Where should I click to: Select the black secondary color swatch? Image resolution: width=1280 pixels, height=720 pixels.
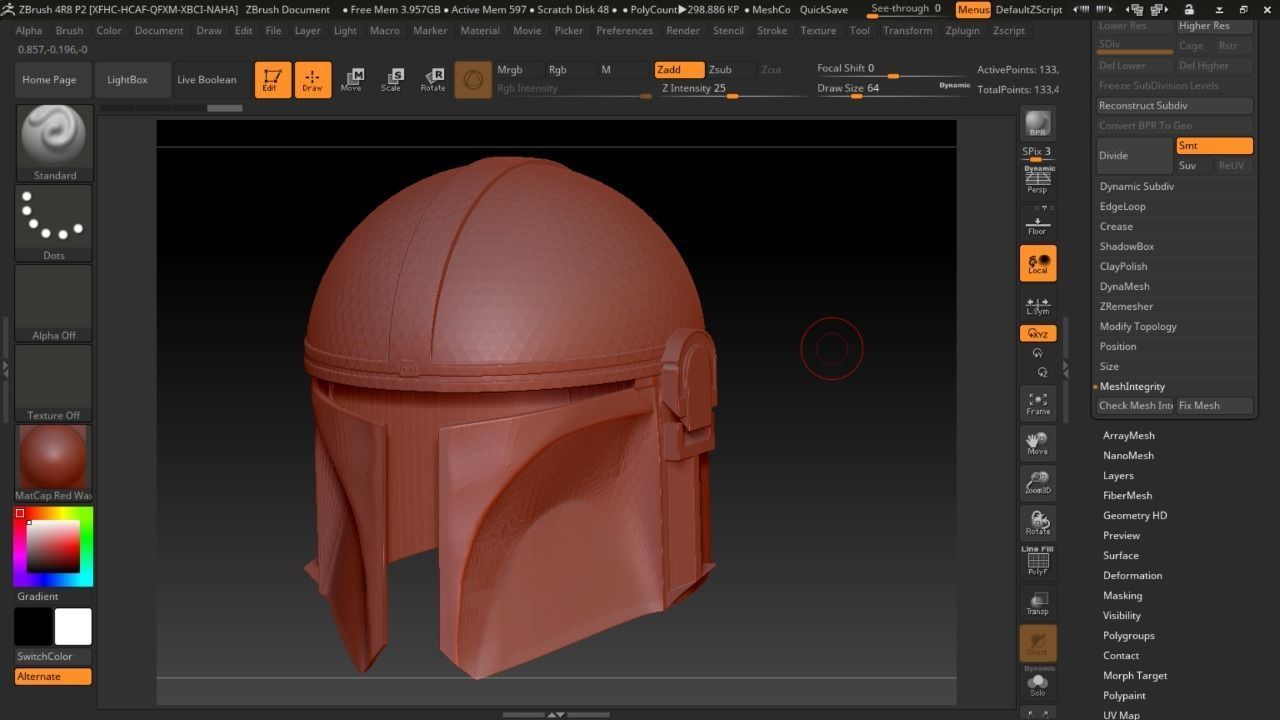point(33,627)
